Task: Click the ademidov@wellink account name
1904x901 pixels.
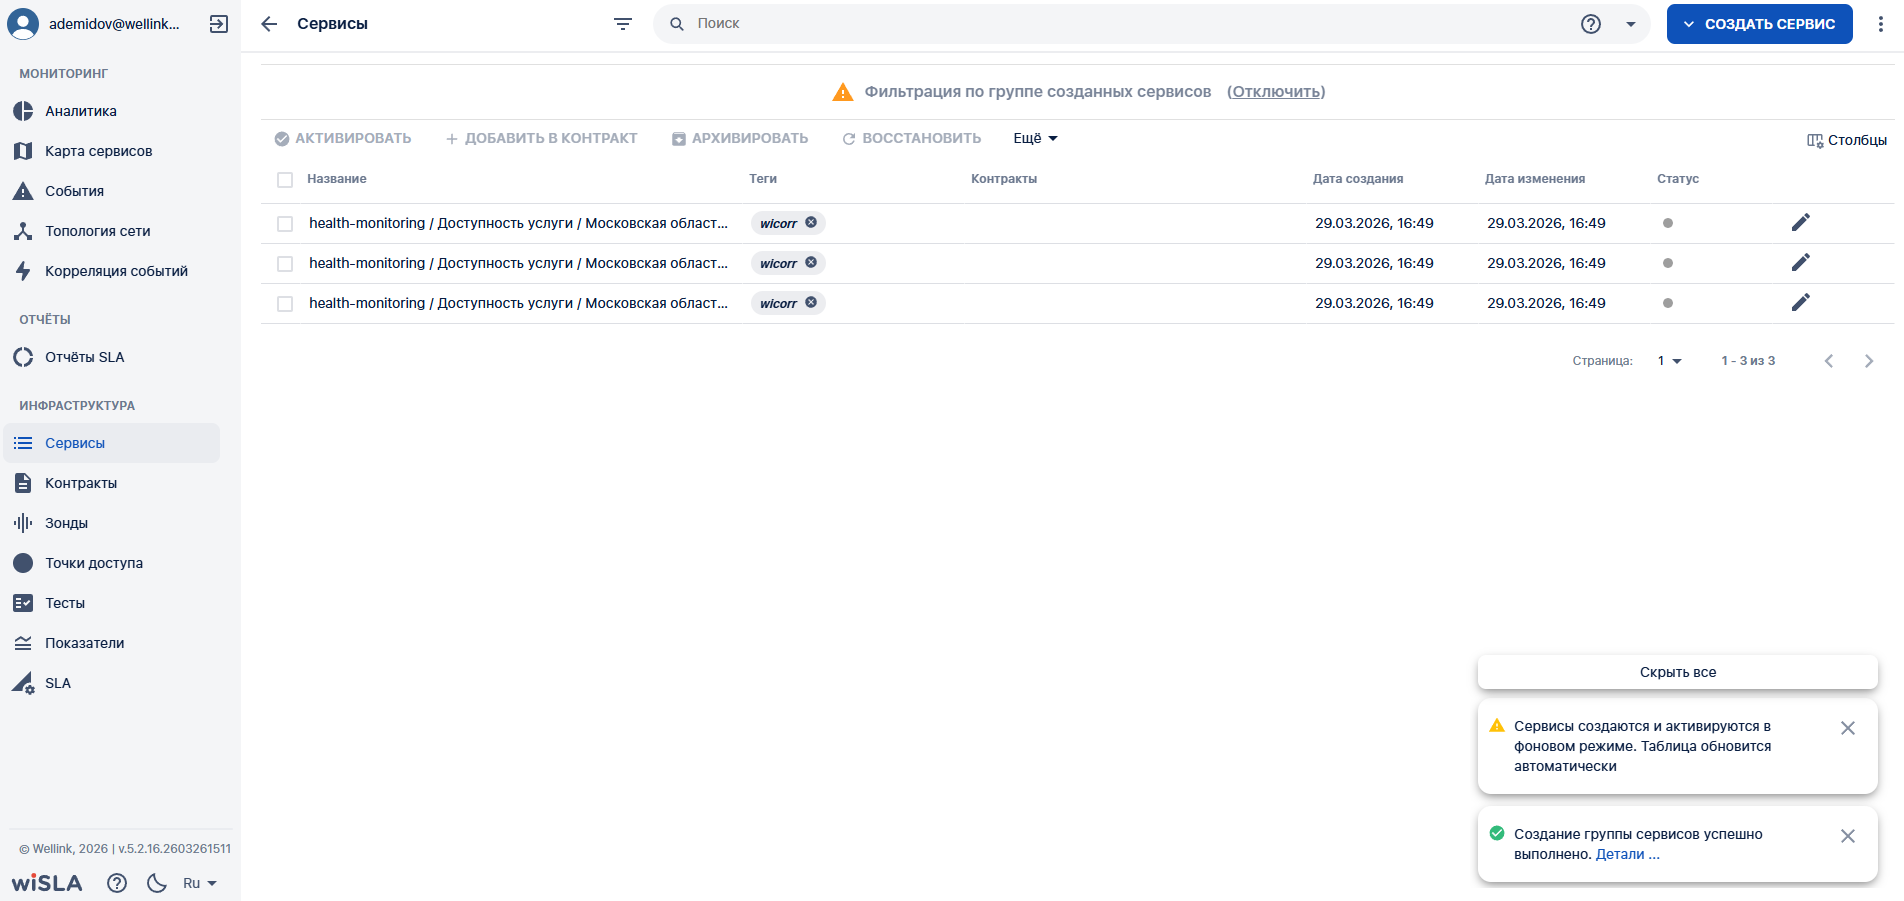Action: (x=114, y=24)
